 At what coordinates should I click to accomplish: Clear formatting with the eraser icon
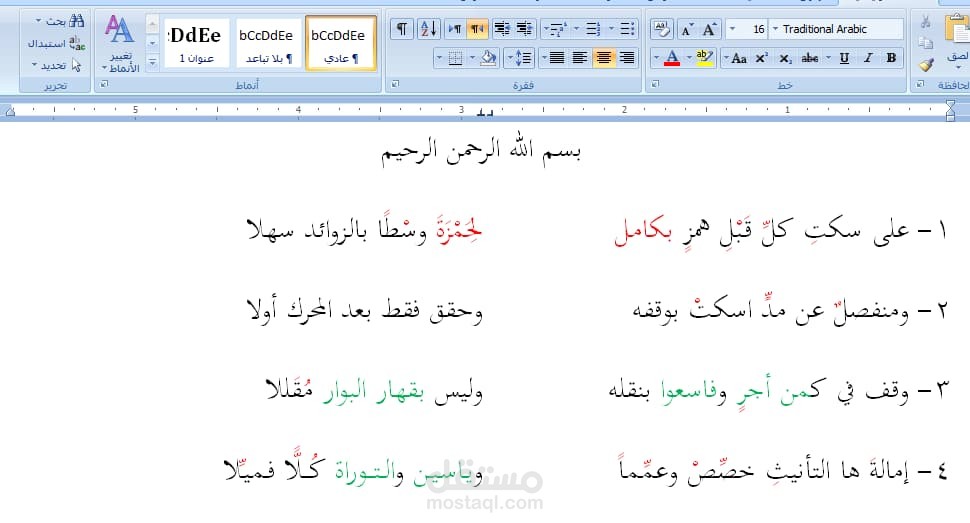[661, 28]
